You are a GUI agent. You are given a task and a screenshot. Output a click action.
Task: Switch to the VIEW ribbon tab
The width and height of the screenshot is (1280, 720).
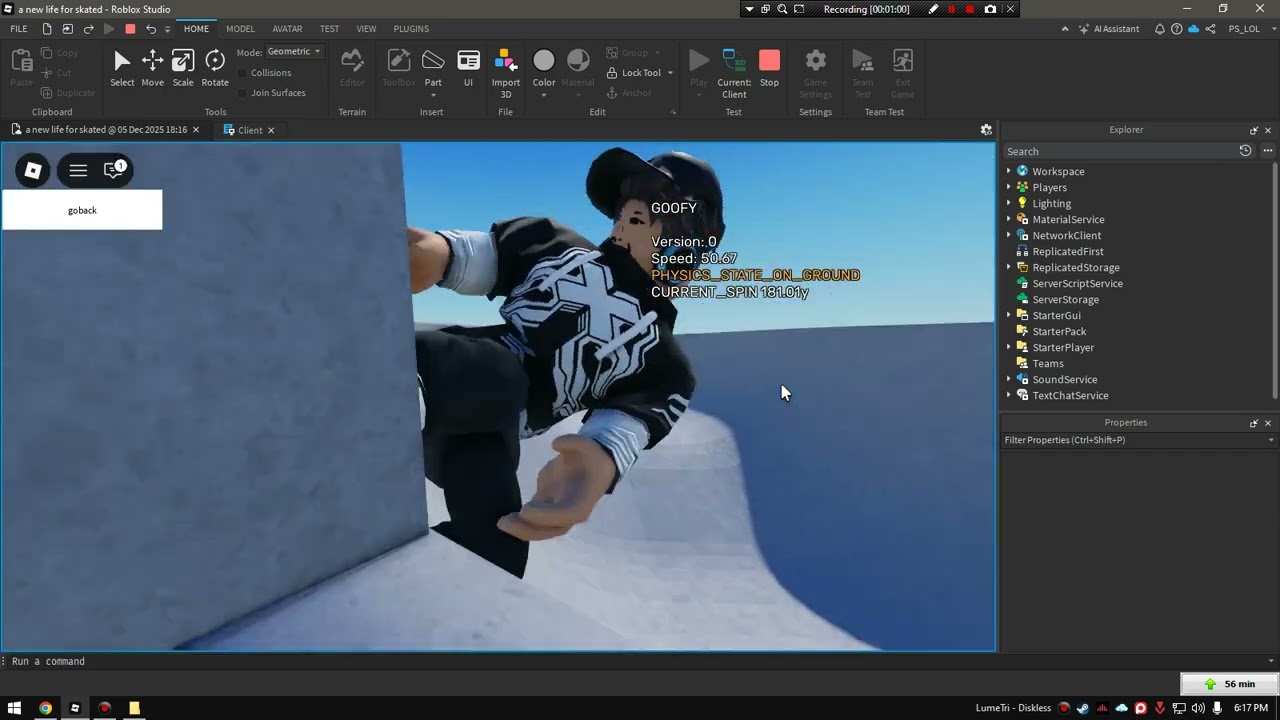point(367,29)
